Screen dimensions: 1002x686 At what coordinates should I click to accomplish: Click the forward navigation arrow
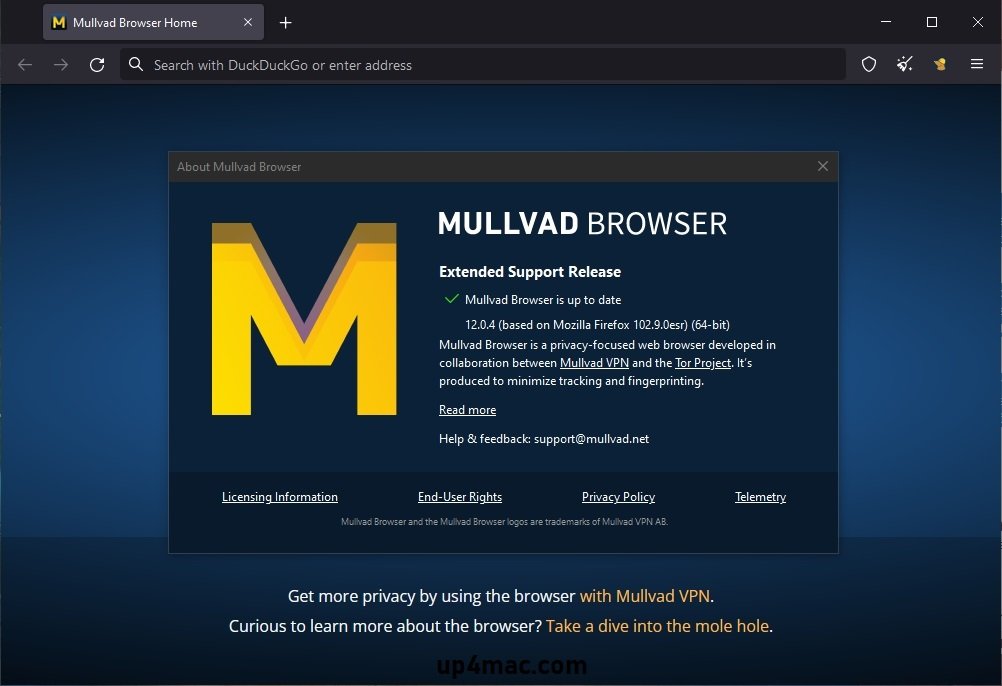tap(60, 64)
